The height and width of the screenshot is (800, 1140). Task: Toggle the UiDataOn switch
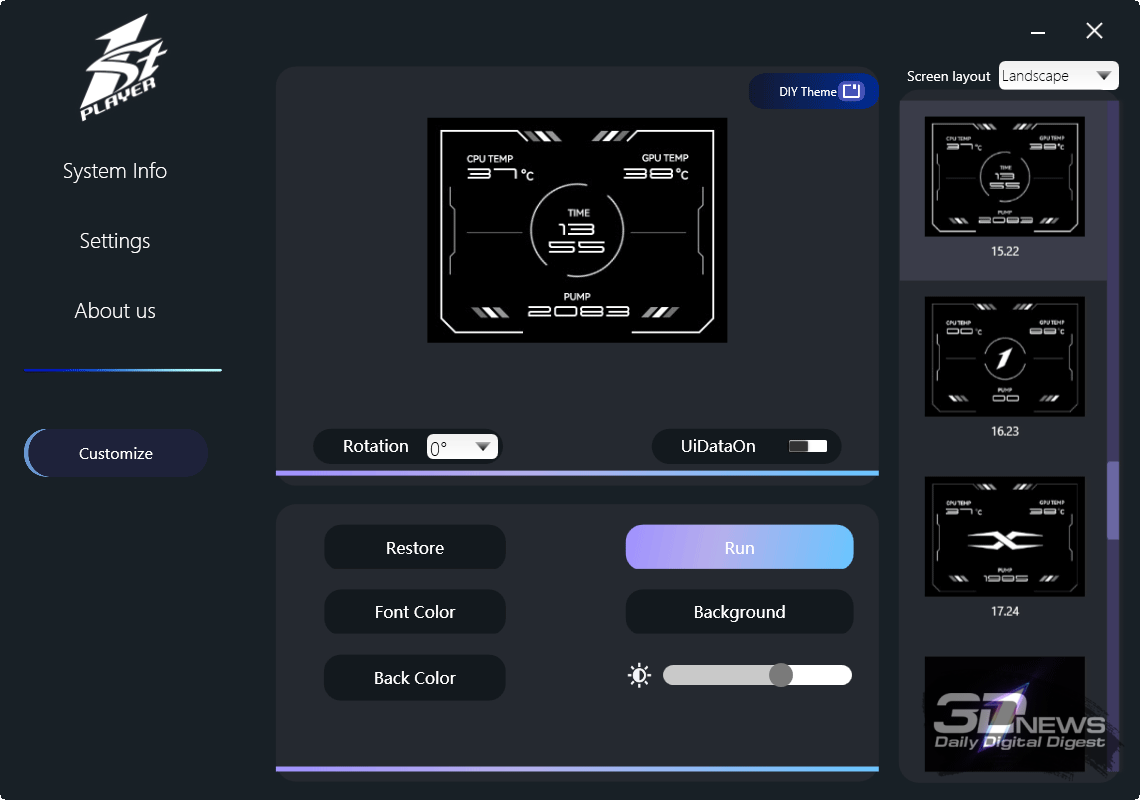tap(808, 446)
